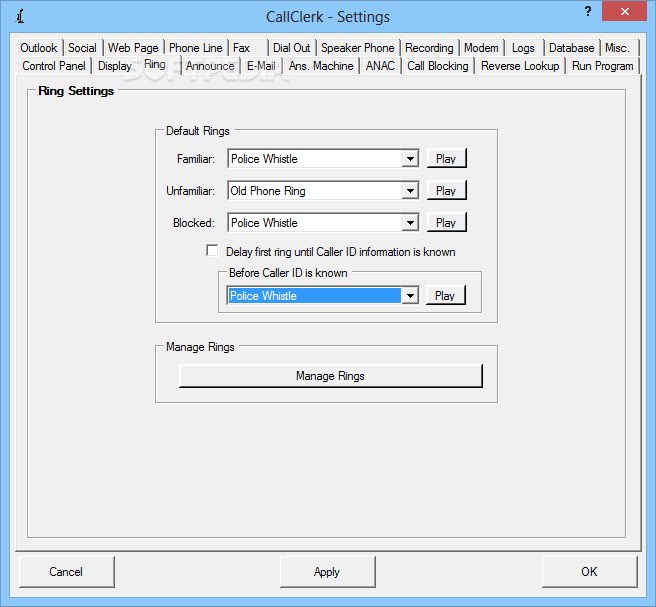Switch to the Outlook tab
656x607 pixels.
[39, 48]
